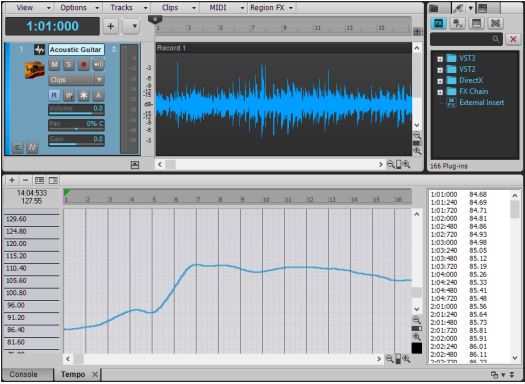Image resolution: width=525 pixels, height=384 pixels.
Task: Click the minus icon in Tempo toolbar
Action: pyautogui.click(x=25, y=180)
